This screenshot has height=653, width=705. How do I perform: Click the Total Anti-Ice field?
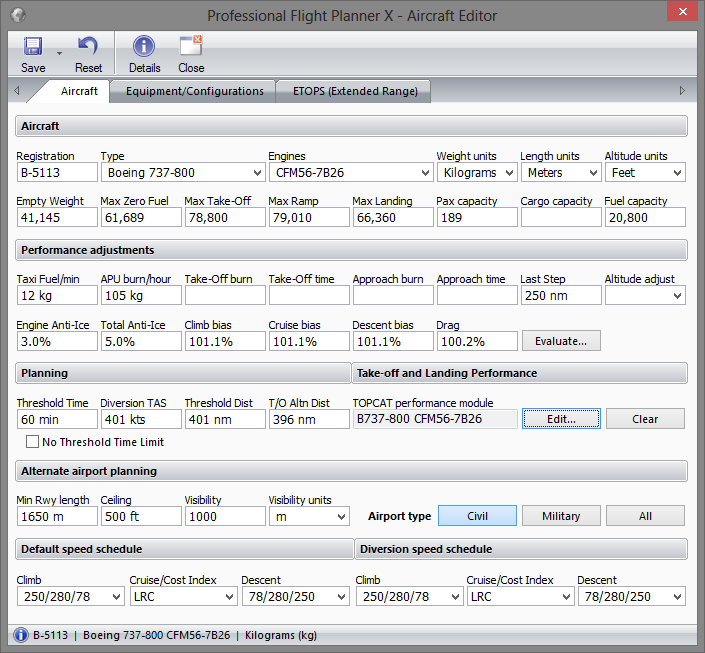(x=141, y=341)
